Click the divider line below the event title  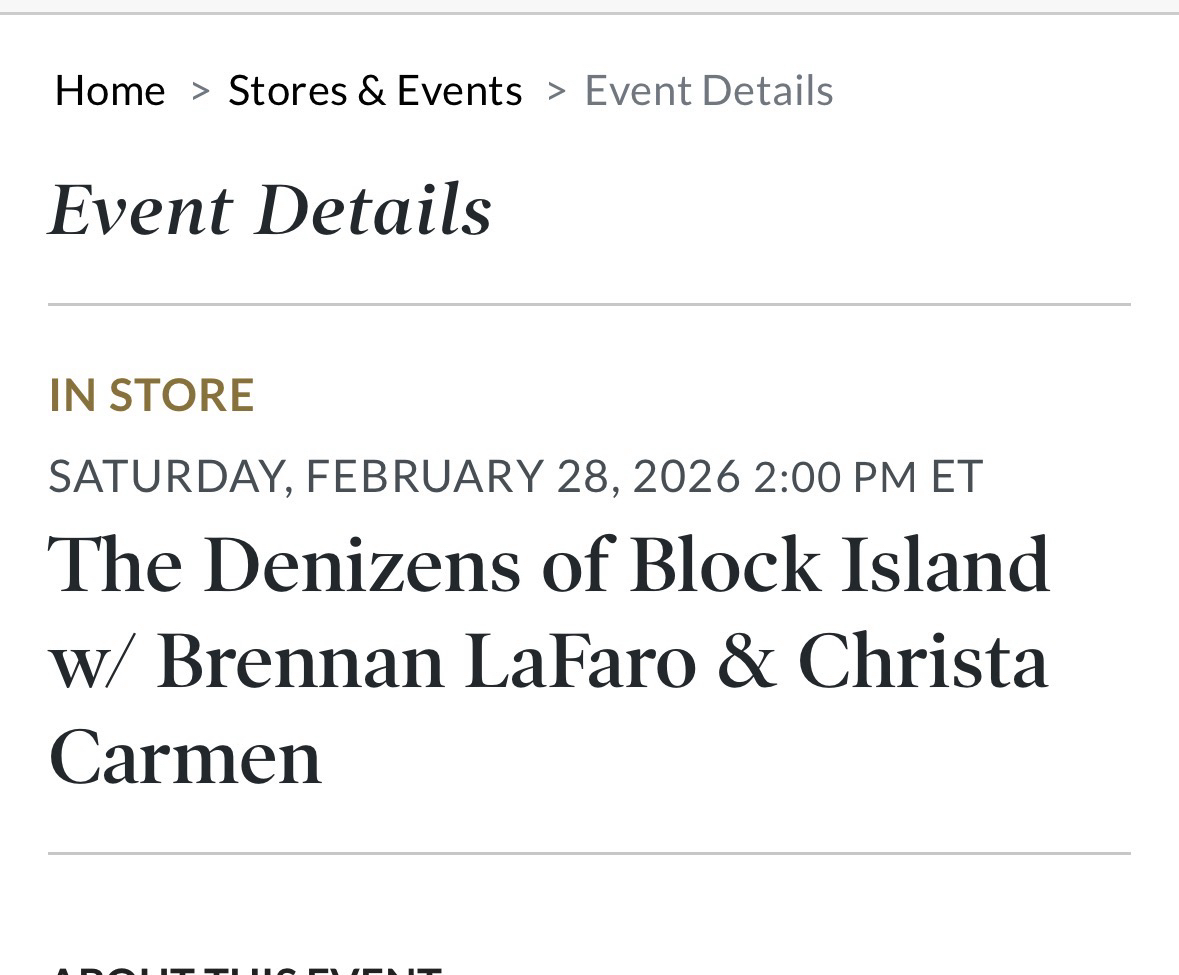coord(589,853)
